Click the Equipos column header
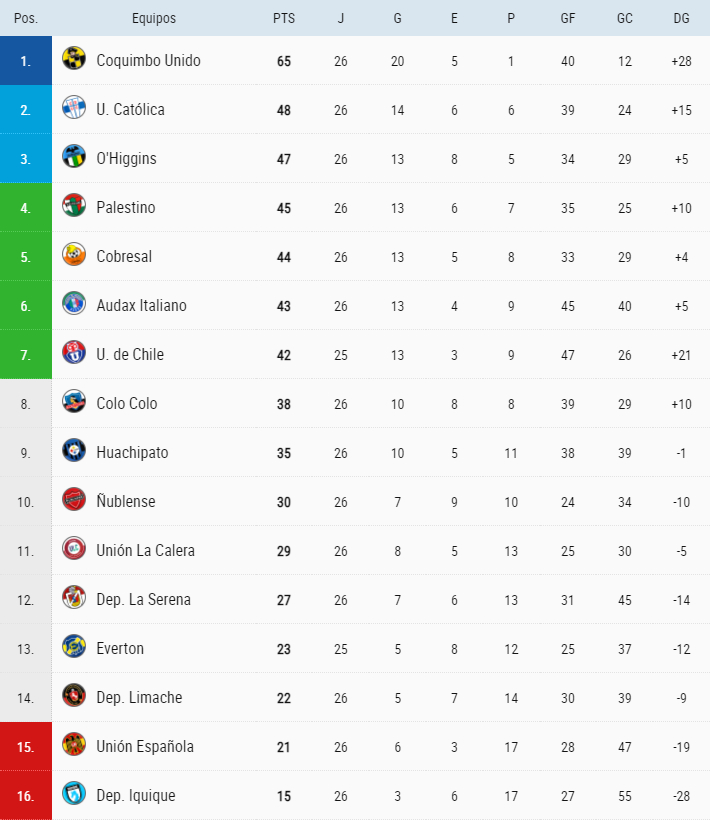 (x=153, y=18)
